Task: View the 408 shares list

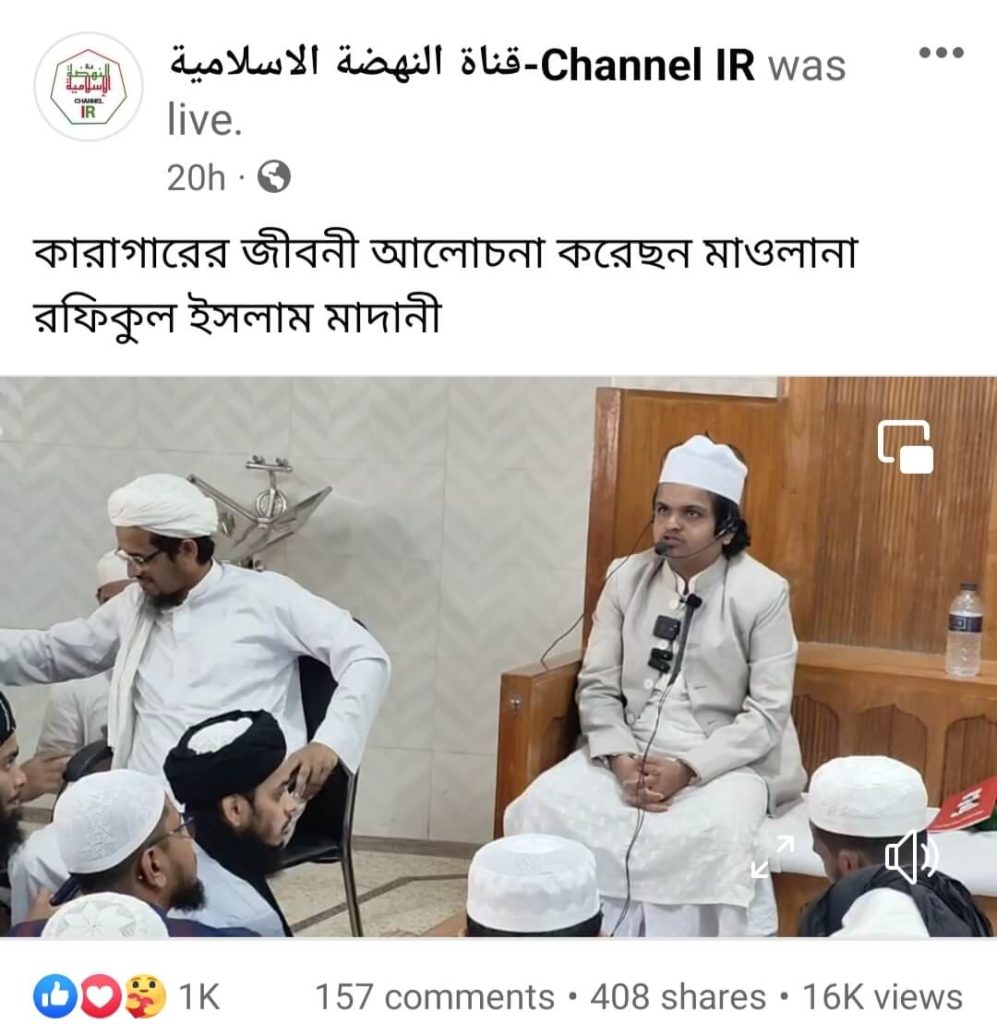Action: point(678,997)
